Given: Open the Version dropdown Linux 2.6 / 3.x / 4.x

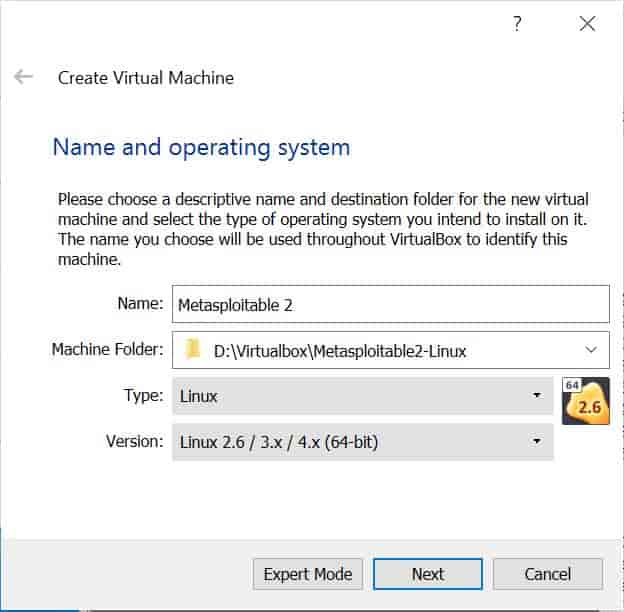Looking at the screenshot, I should click(363, 442).
